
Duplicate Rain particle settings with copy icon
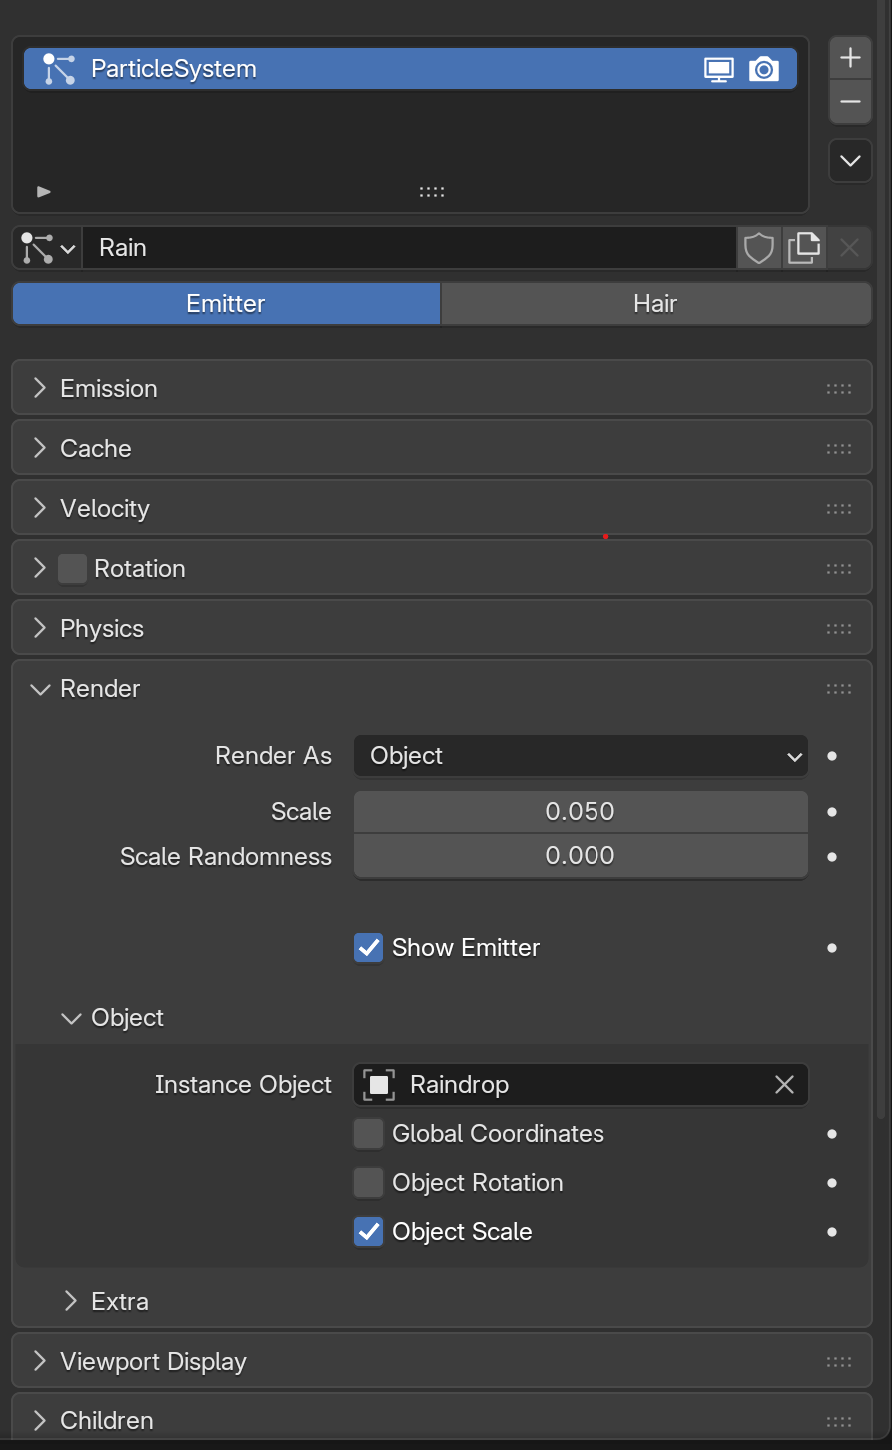[x=804, y=248]
